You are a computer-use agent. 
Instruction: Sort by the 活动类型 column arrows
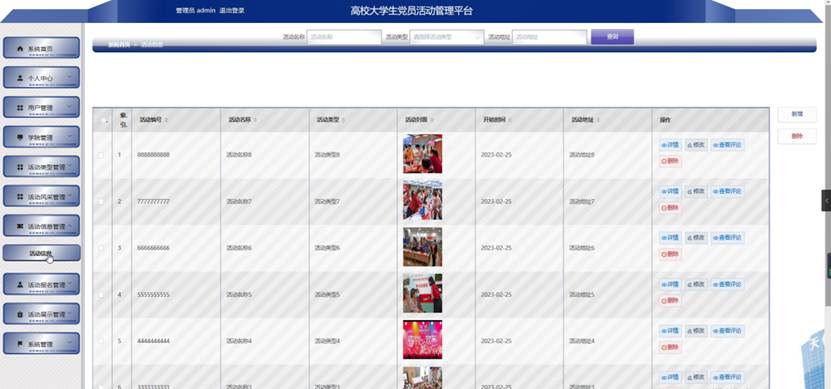point(343,120)
